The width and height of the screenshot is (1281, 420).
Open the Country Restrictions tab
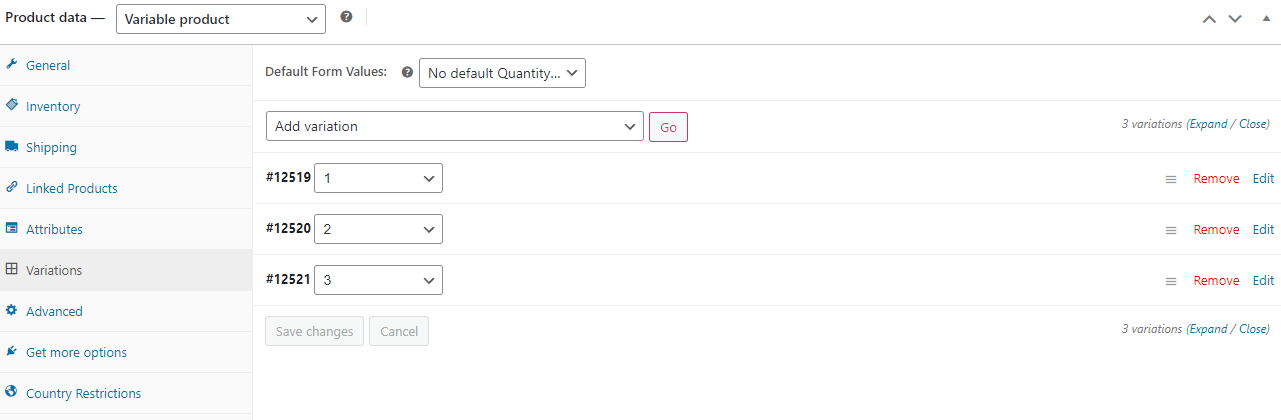pos(83,393)
